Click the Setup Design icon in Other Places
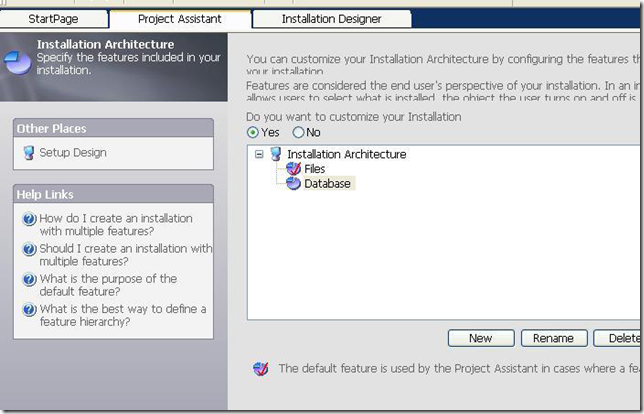 [29, 153]
